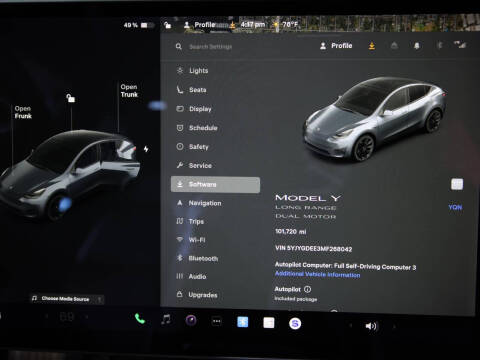This screenshot has width=480, height=360.
Task: Open Additional Vehicle Information link
Action: pos(317,274)
